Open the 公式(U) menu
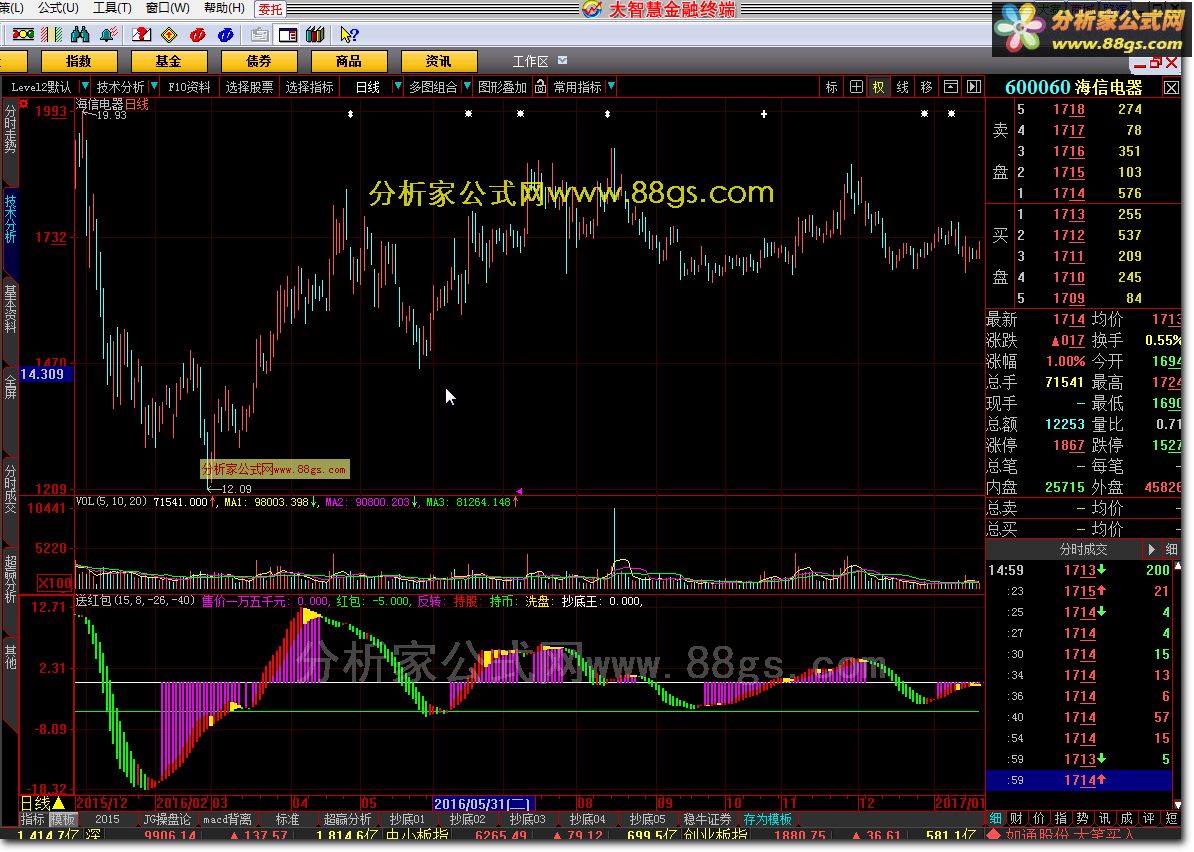 pyautogui.click(x=58, y=8)
